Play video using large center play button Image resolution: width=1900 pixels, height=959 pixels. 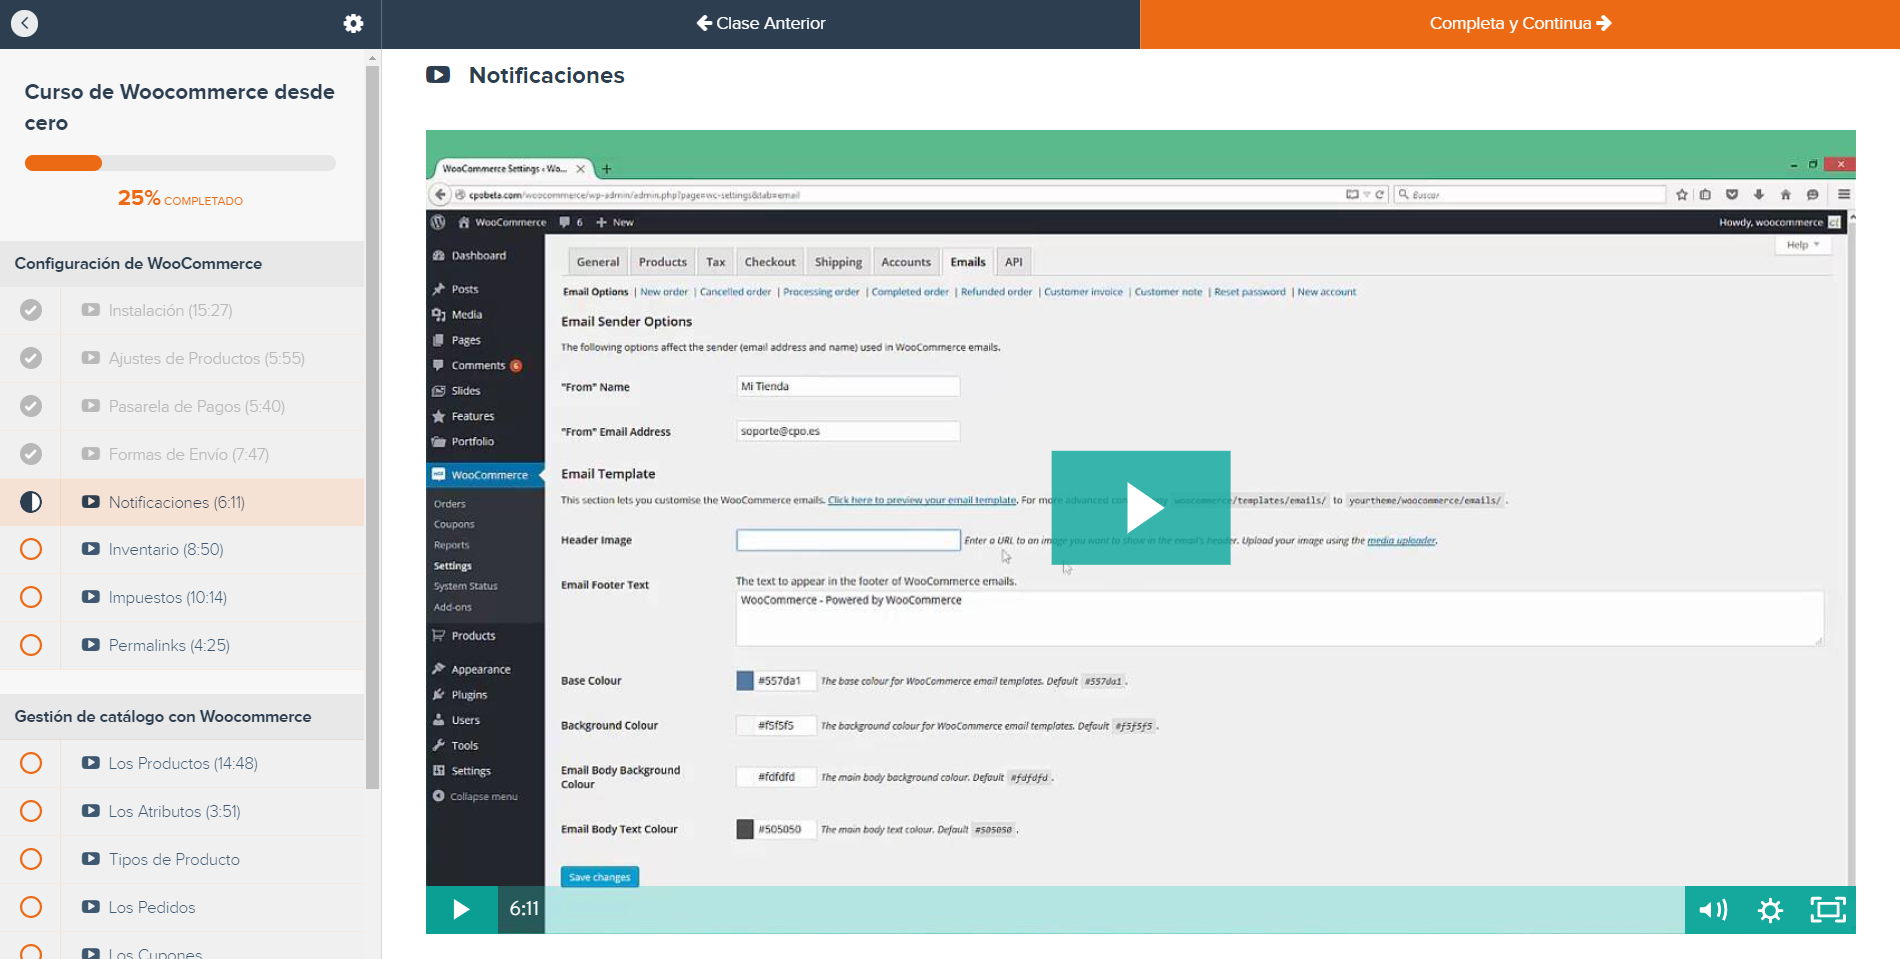pos(1141,508)
